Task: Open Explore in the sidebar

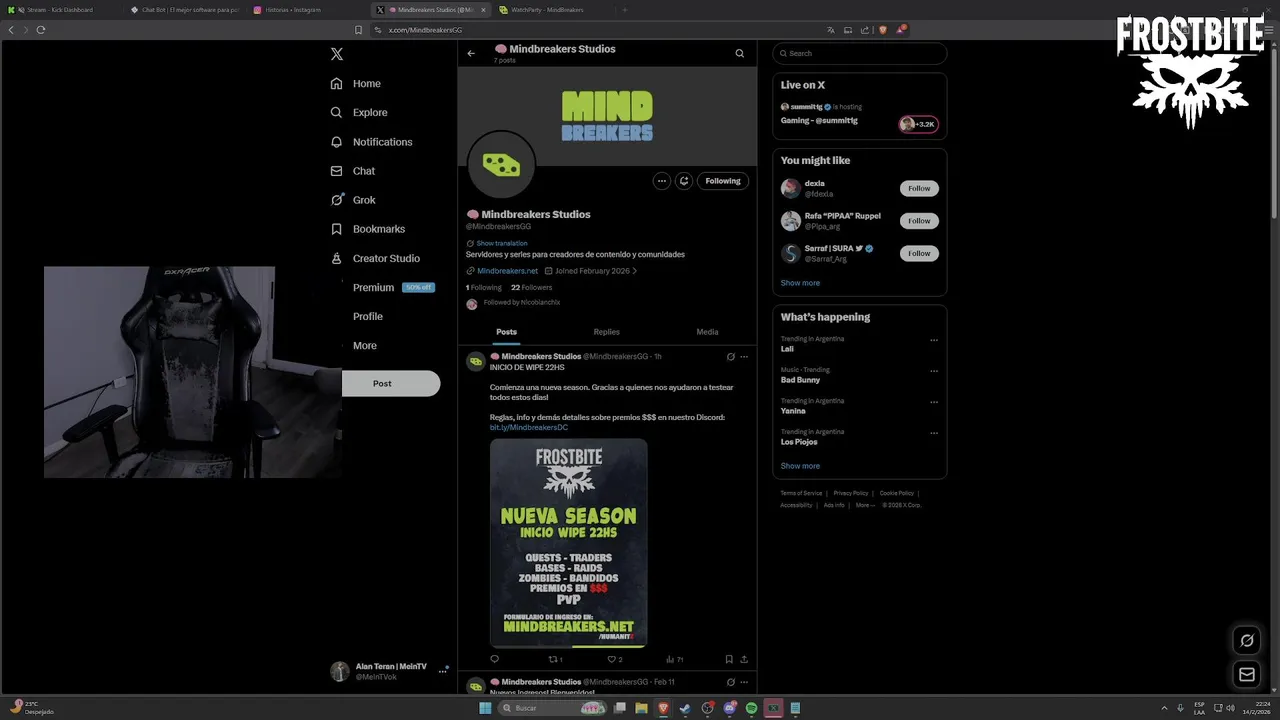Action: (358, 113)
